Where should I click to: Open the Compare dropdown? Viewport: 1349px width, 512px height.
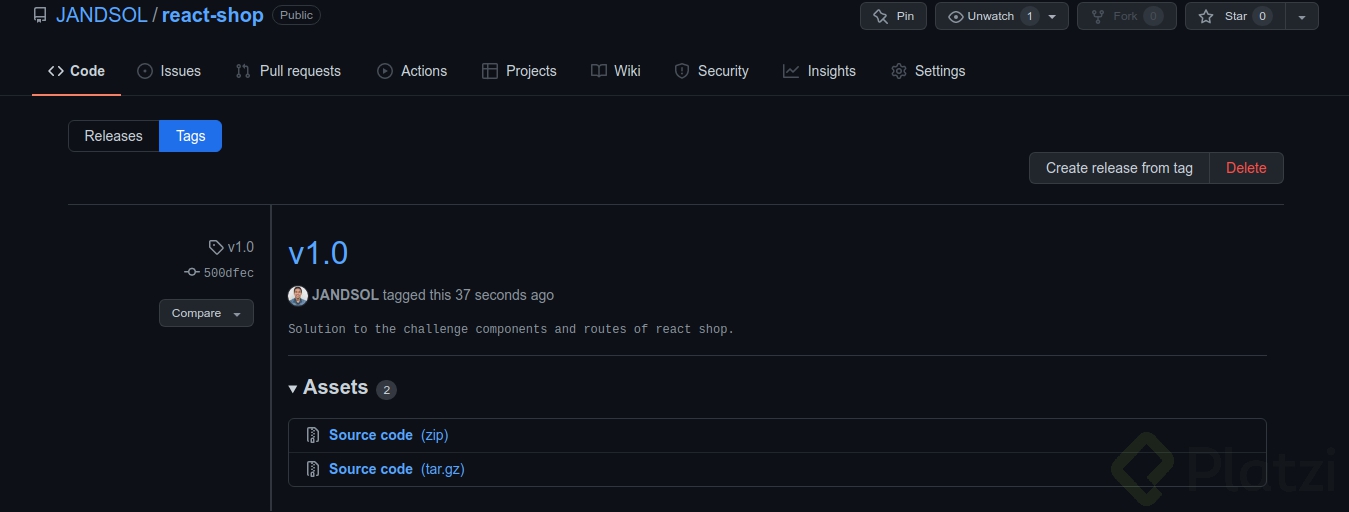pyautogui.click(x=206, y=313)
